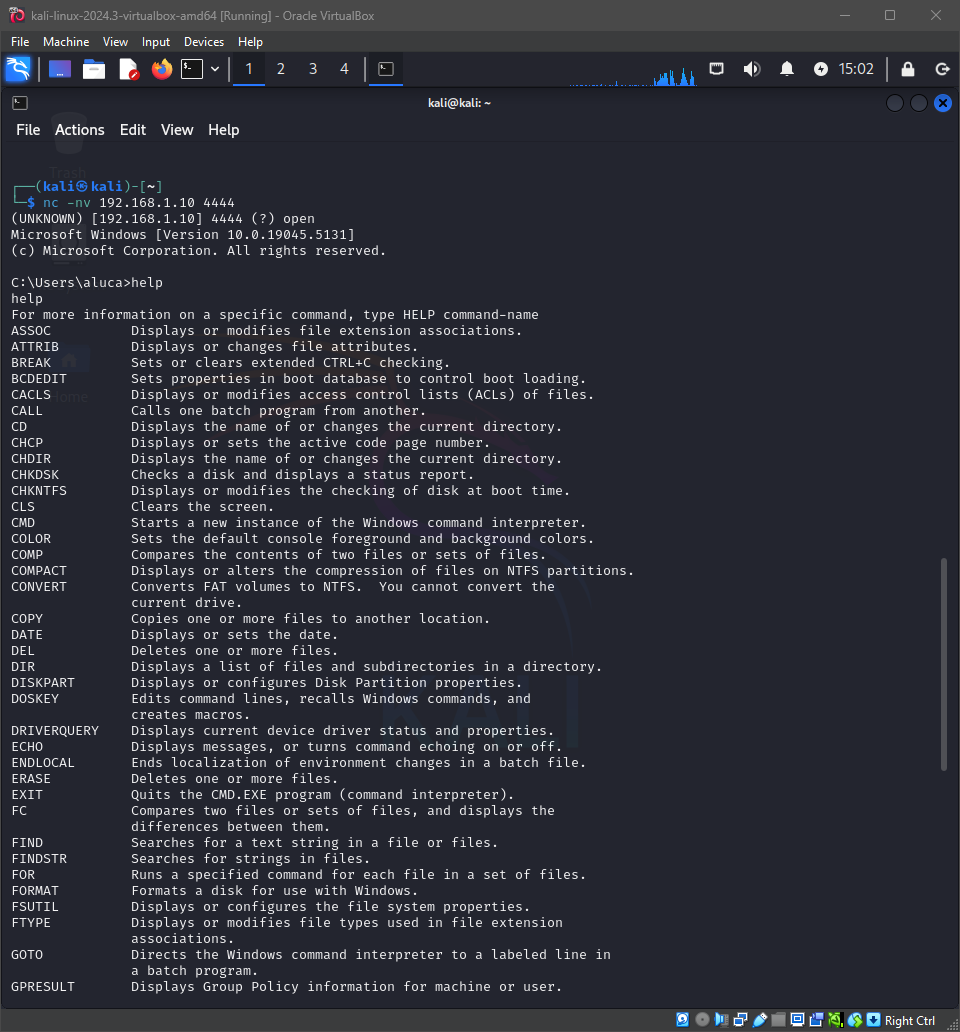Image resolution: width=960 pixels, height=1032 pixels.
Task: Open the network connection tray icon
Action: pyautogui.click(x=717, y=69)
